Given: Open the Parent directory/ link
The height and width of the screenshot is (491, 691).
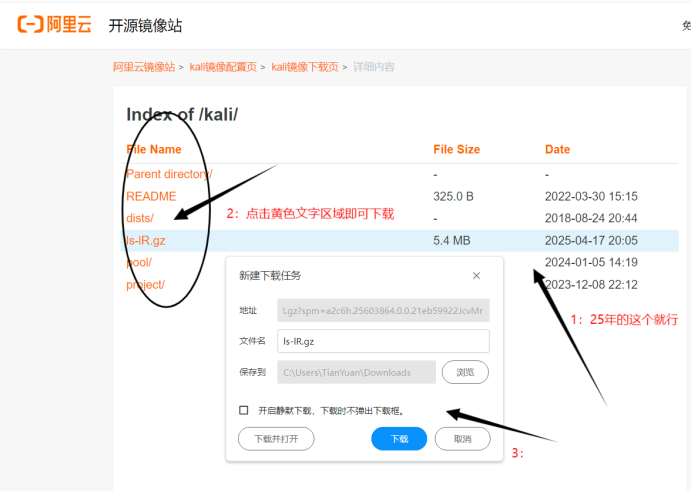Looking at the screenshot, I should click(169, 174).
